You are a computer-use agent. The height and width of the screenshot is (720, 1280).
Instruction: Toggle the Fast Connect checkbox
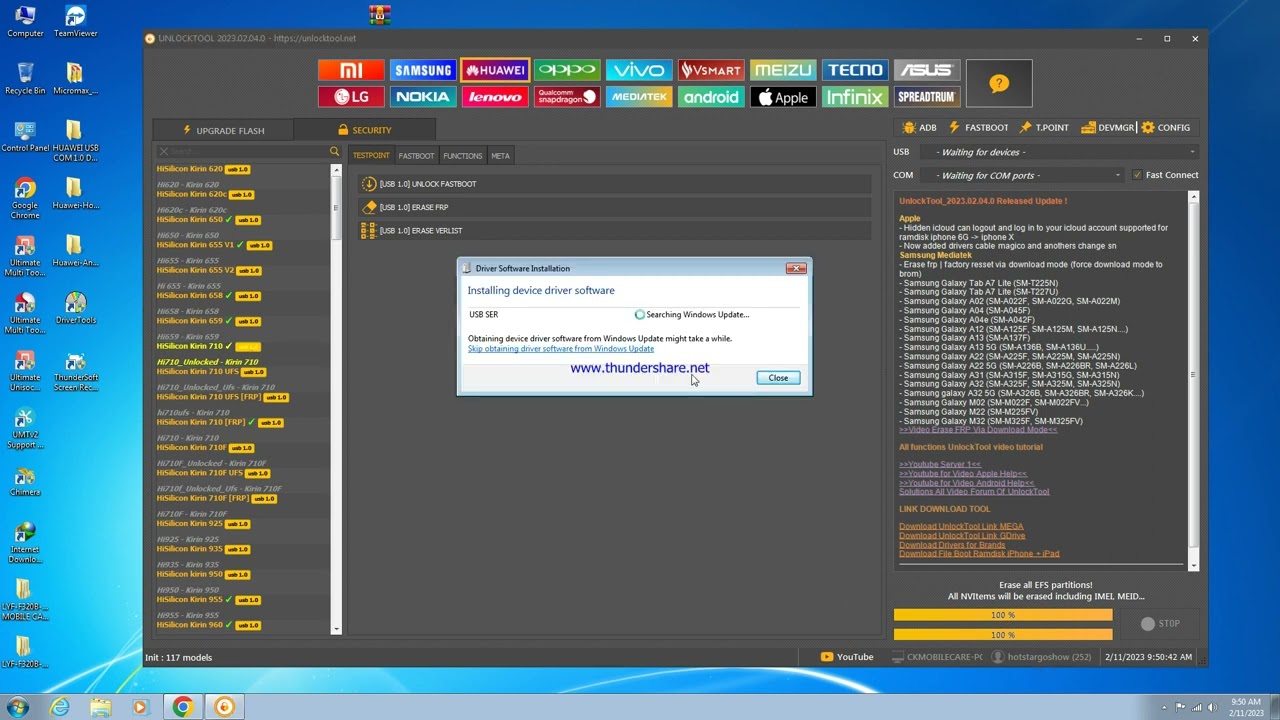pos(1137,175)
